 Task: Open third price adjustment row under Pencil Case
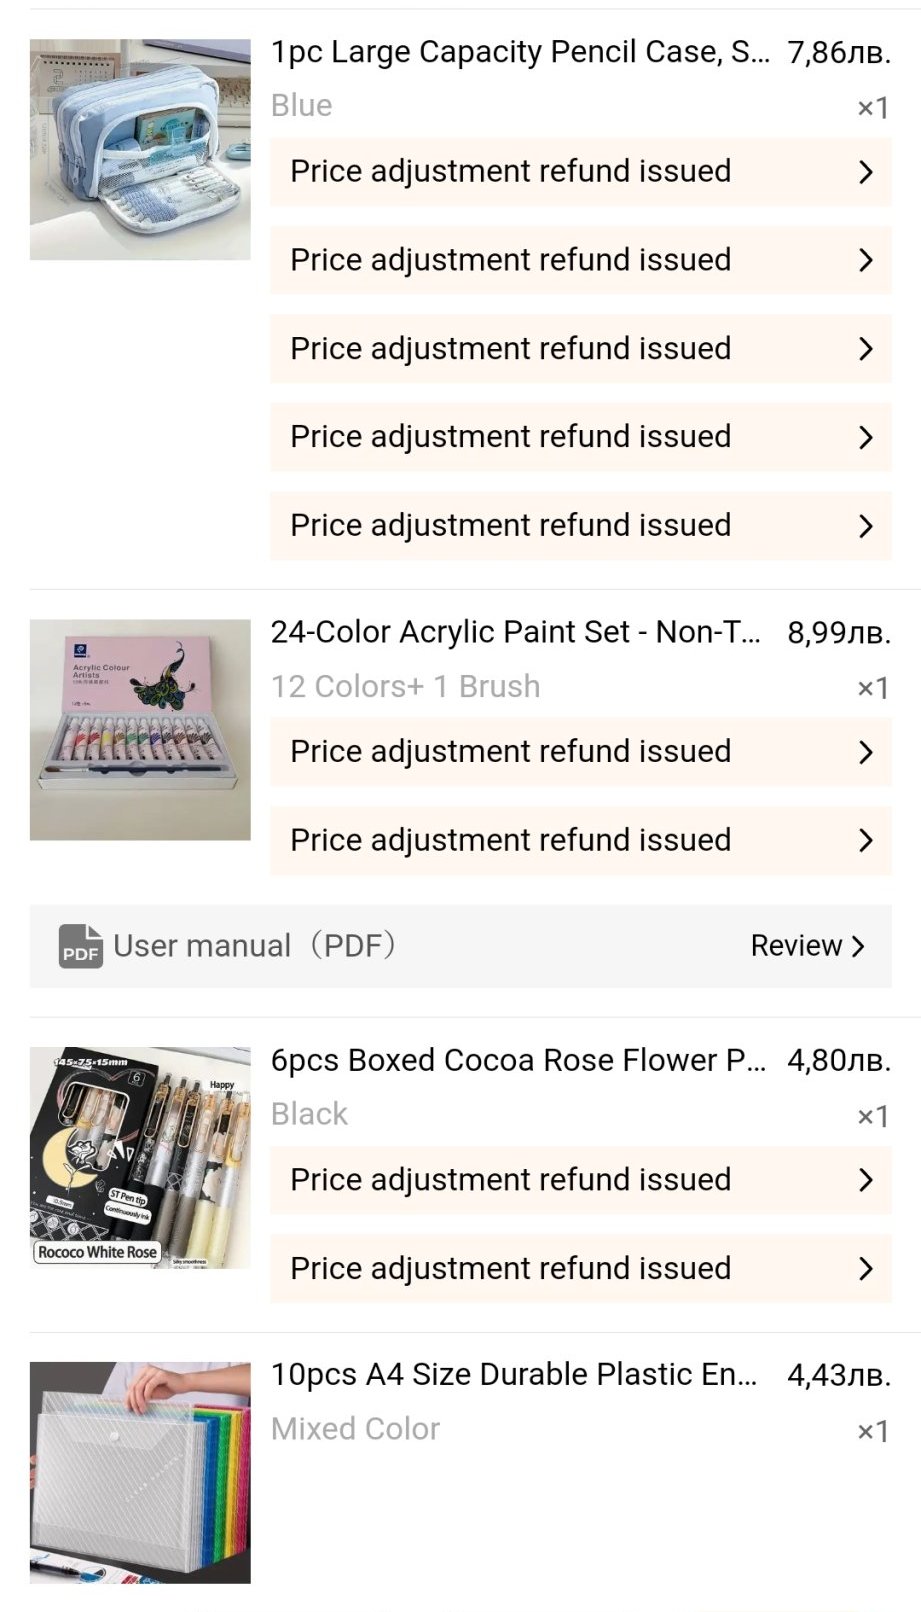(x=510, y=349)
